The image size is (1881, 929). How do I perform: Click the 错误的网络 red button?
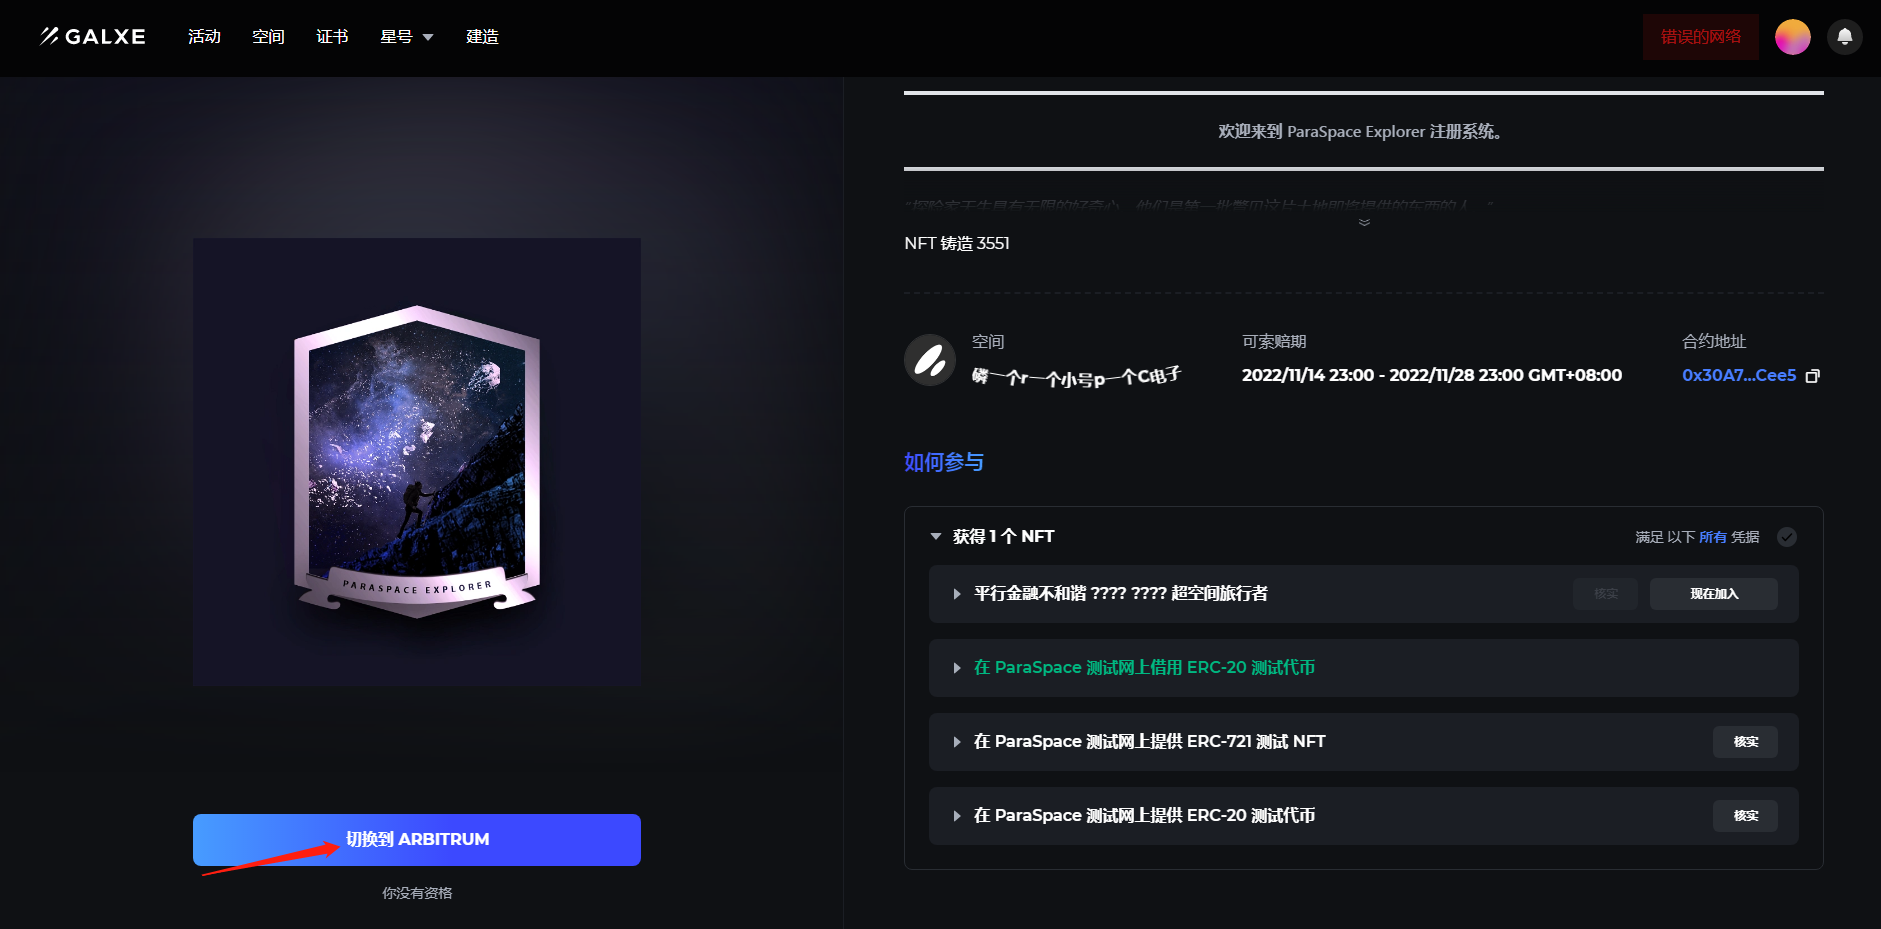pos(1700,37)
